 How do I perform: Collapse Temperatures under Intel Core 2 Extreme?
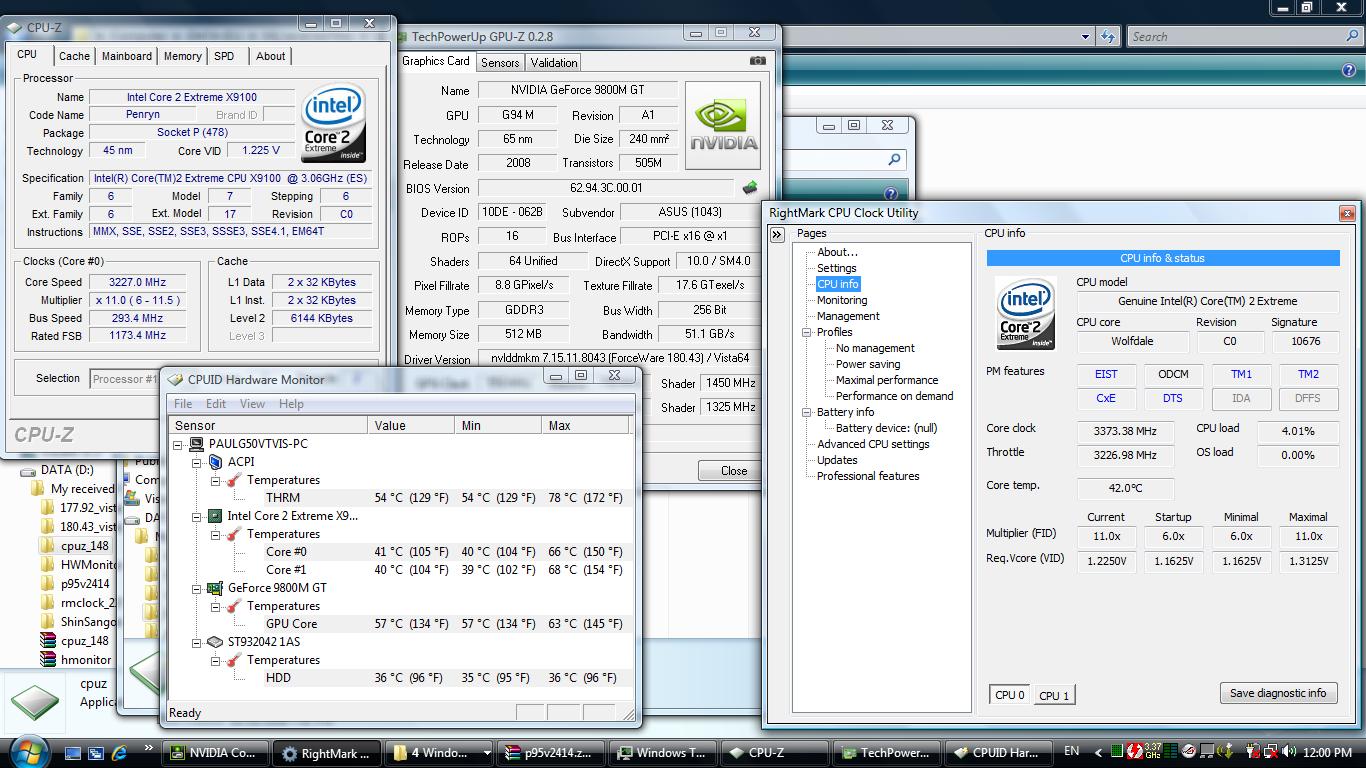point(215,534)
